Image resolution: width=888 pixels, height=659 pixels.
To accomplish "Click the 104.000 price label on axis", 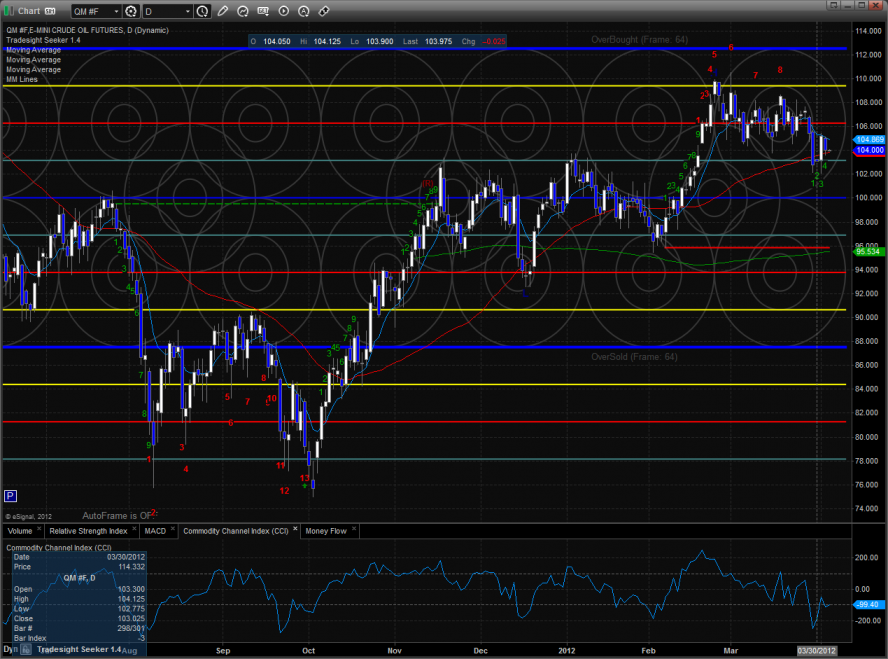I will [868, 150].
